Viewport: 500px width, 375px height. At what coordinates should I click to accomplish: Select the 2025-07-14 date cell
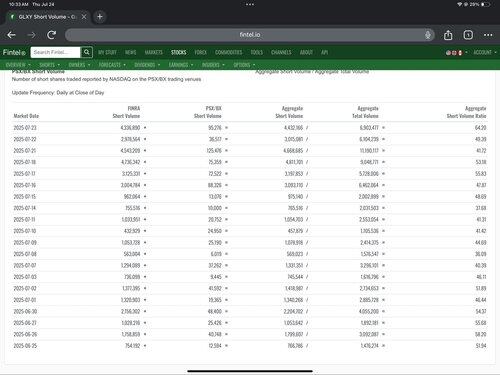click(25, 208)
